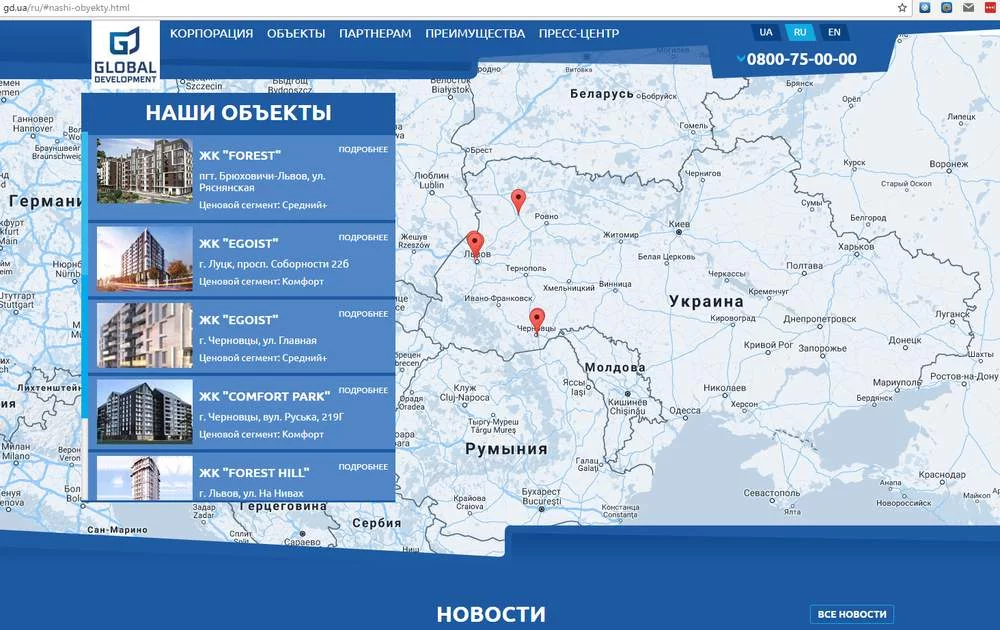Click the browser address bar URL

coord(66,8)
